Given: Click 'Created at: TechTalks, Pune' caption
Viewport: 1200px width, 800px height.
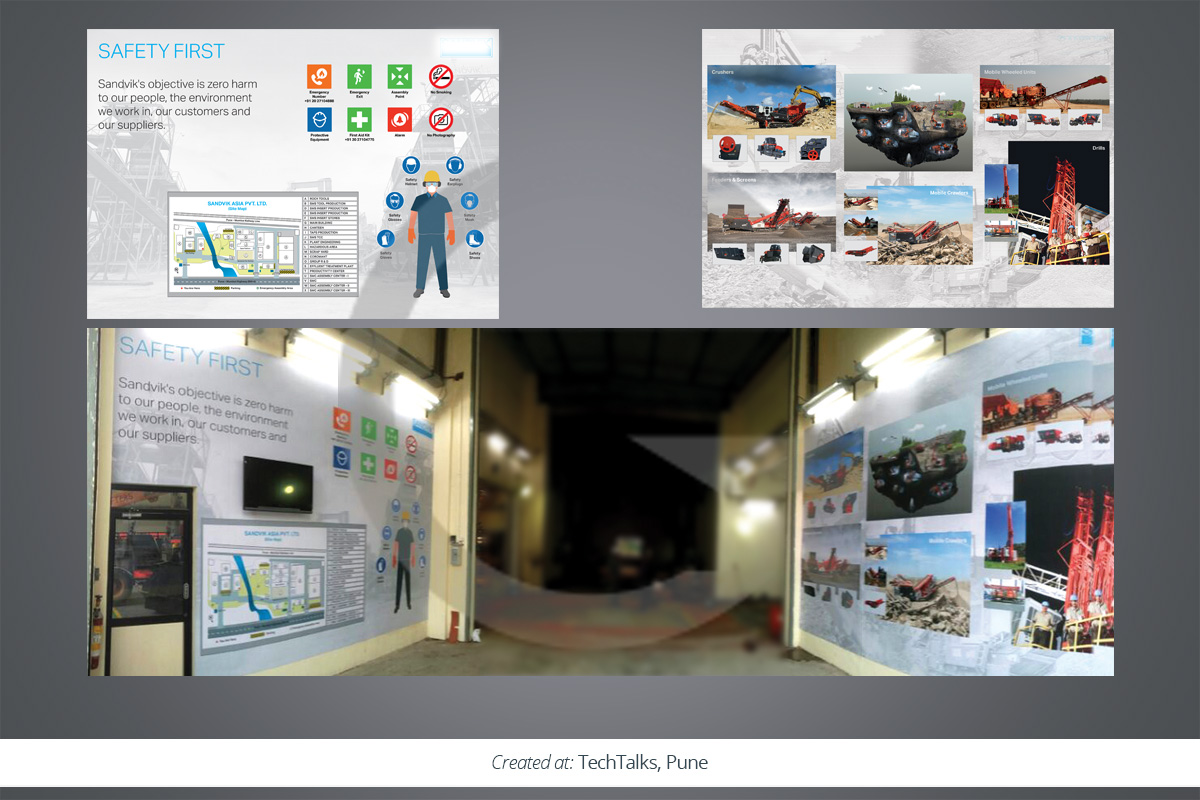Looking at the screenshot, I should (x=600, y=763).
